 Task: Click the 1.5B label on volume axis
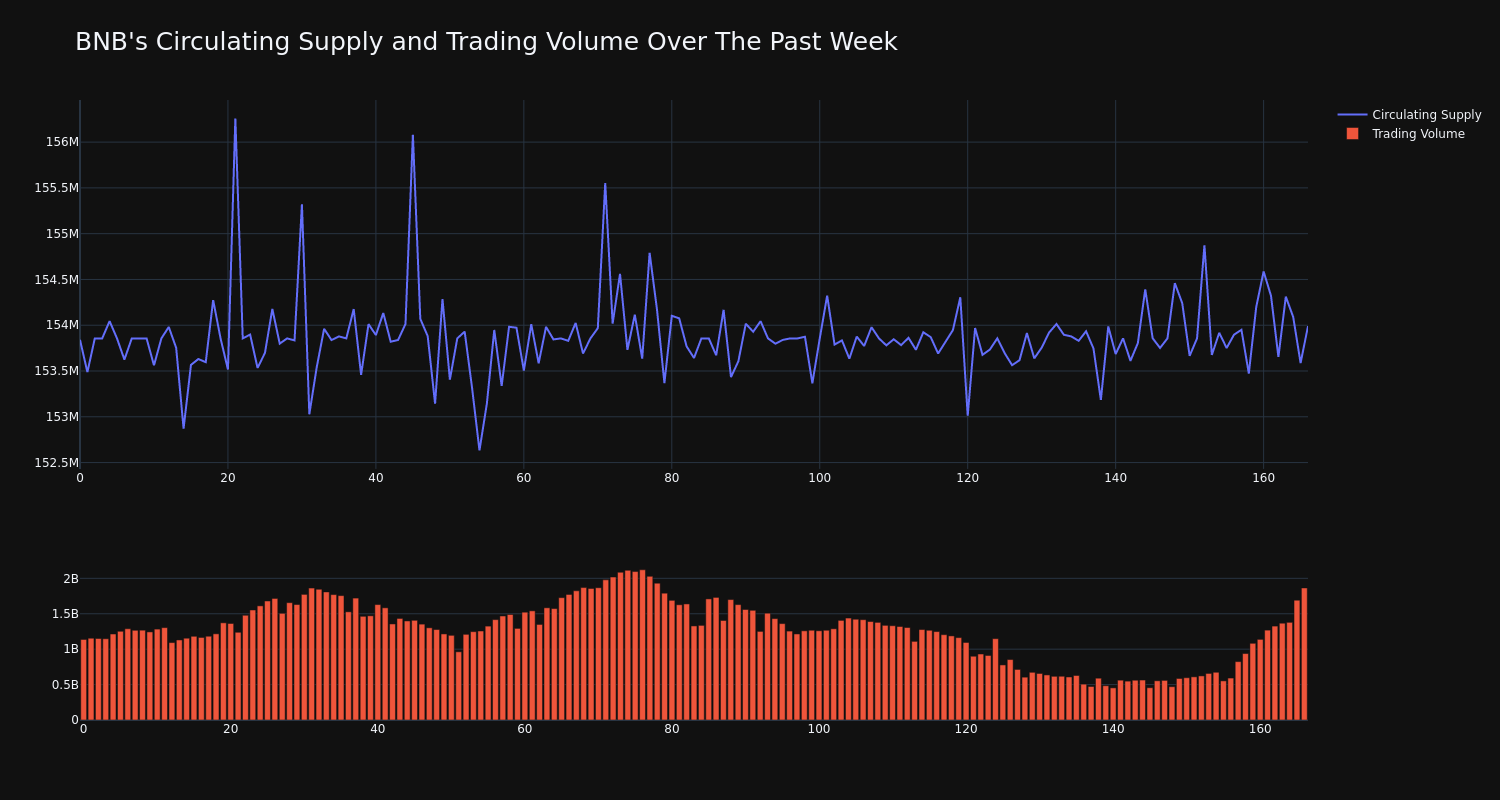point(65,614)
